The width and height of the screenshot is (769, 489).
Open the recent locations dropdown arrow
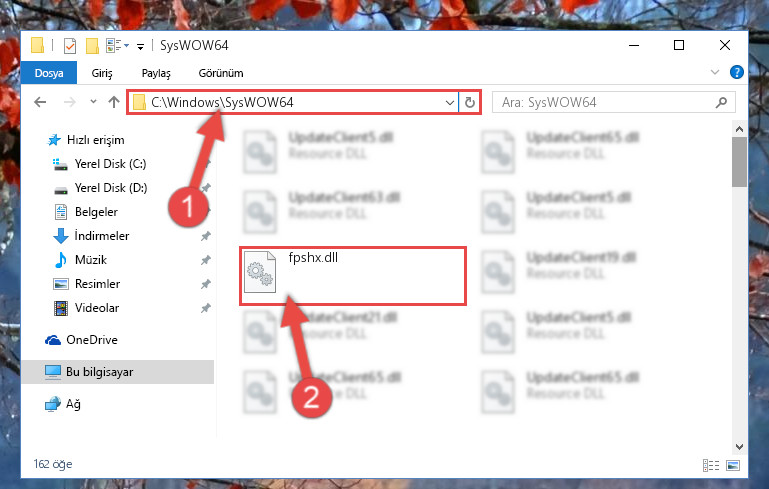click(x=93, y=102)
